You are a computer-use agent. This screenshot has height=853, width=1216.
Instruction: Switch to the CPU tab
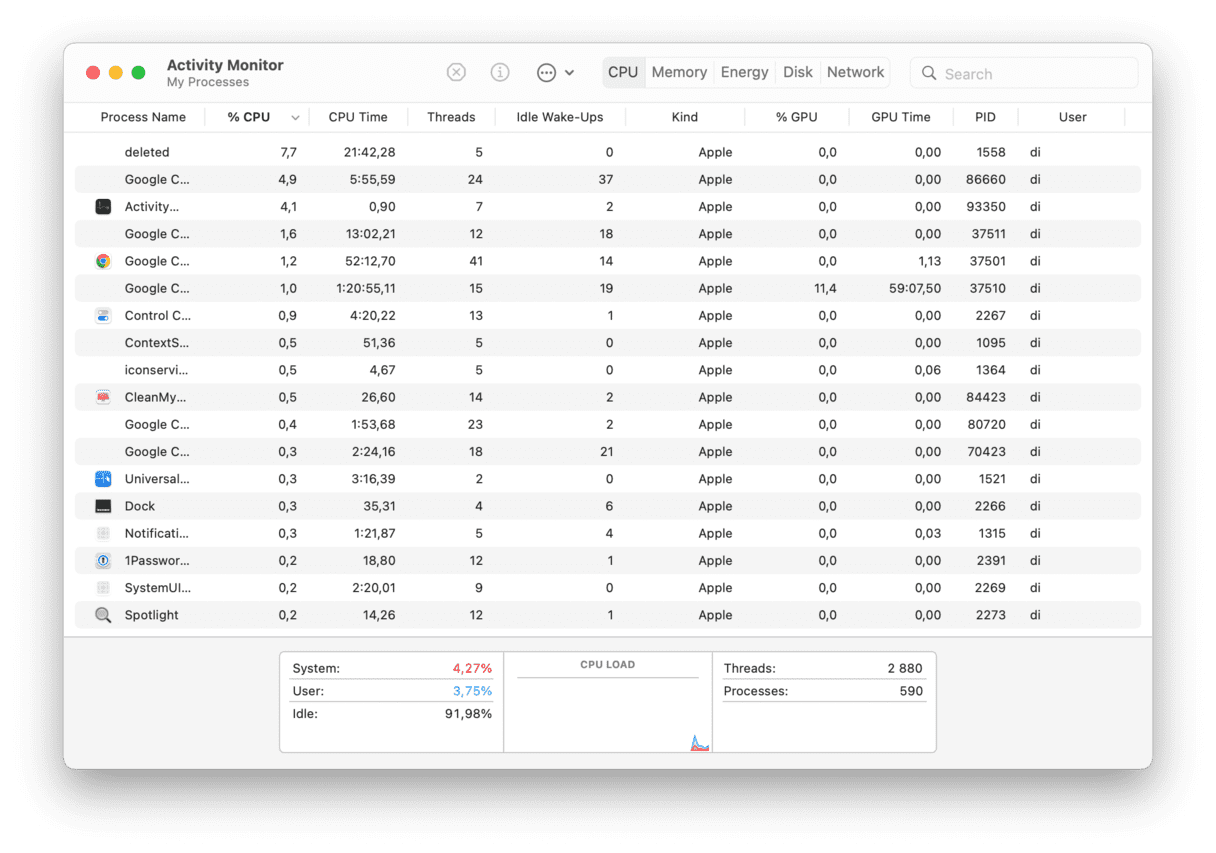pos(623,72)
